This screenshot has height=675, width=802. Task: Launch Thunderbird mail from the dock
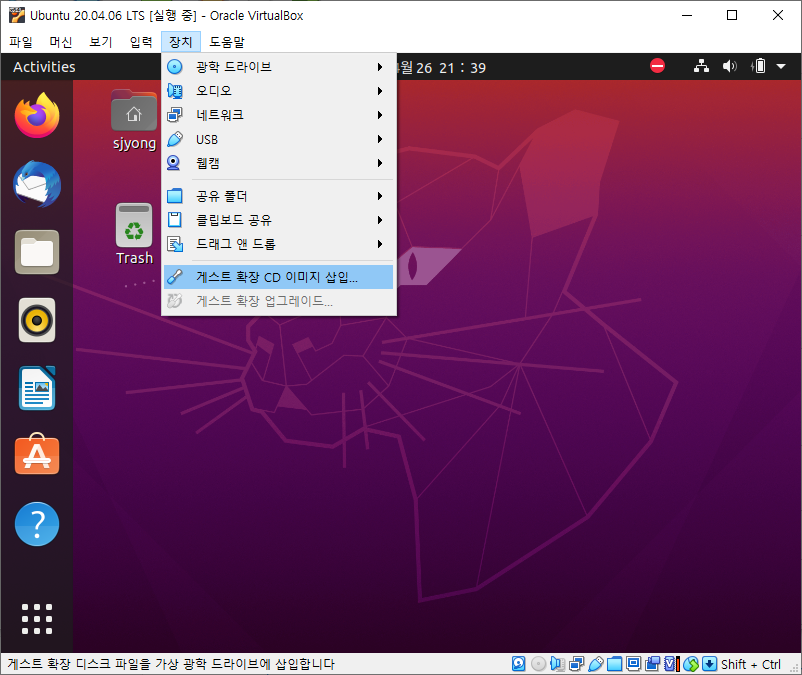point(37,184)
